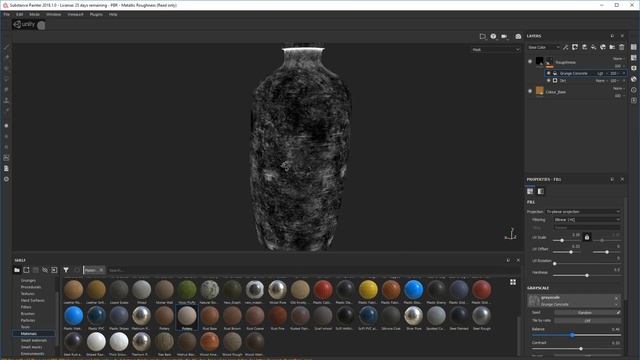Open the Edit menu

[x=19, y=14]
